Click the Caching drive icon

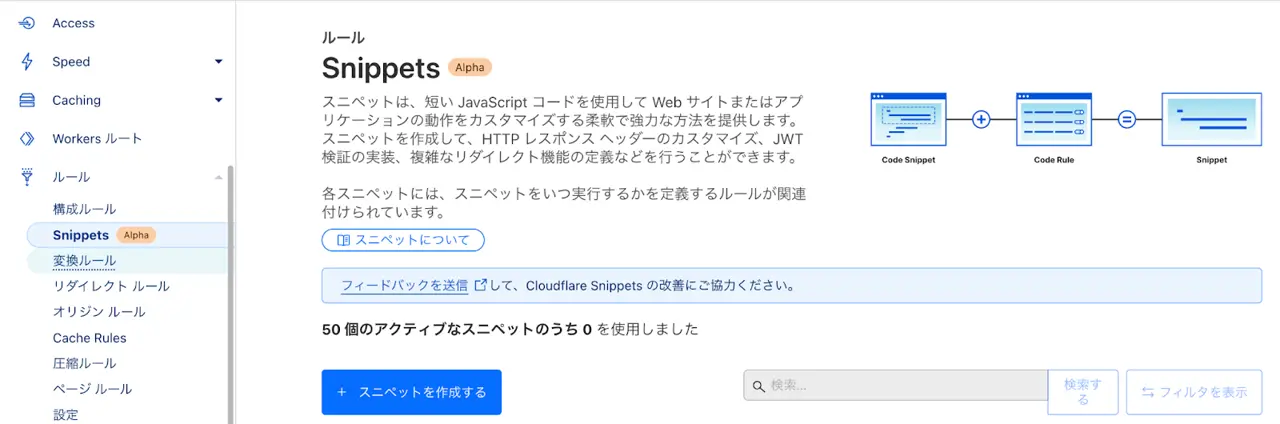coord(28,100)
